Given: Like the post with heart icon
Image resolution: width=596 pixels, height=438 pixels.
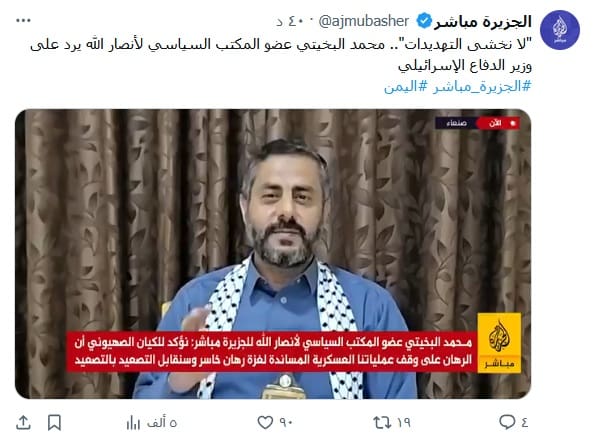Looking at the screenshot, I should (265, 422).
